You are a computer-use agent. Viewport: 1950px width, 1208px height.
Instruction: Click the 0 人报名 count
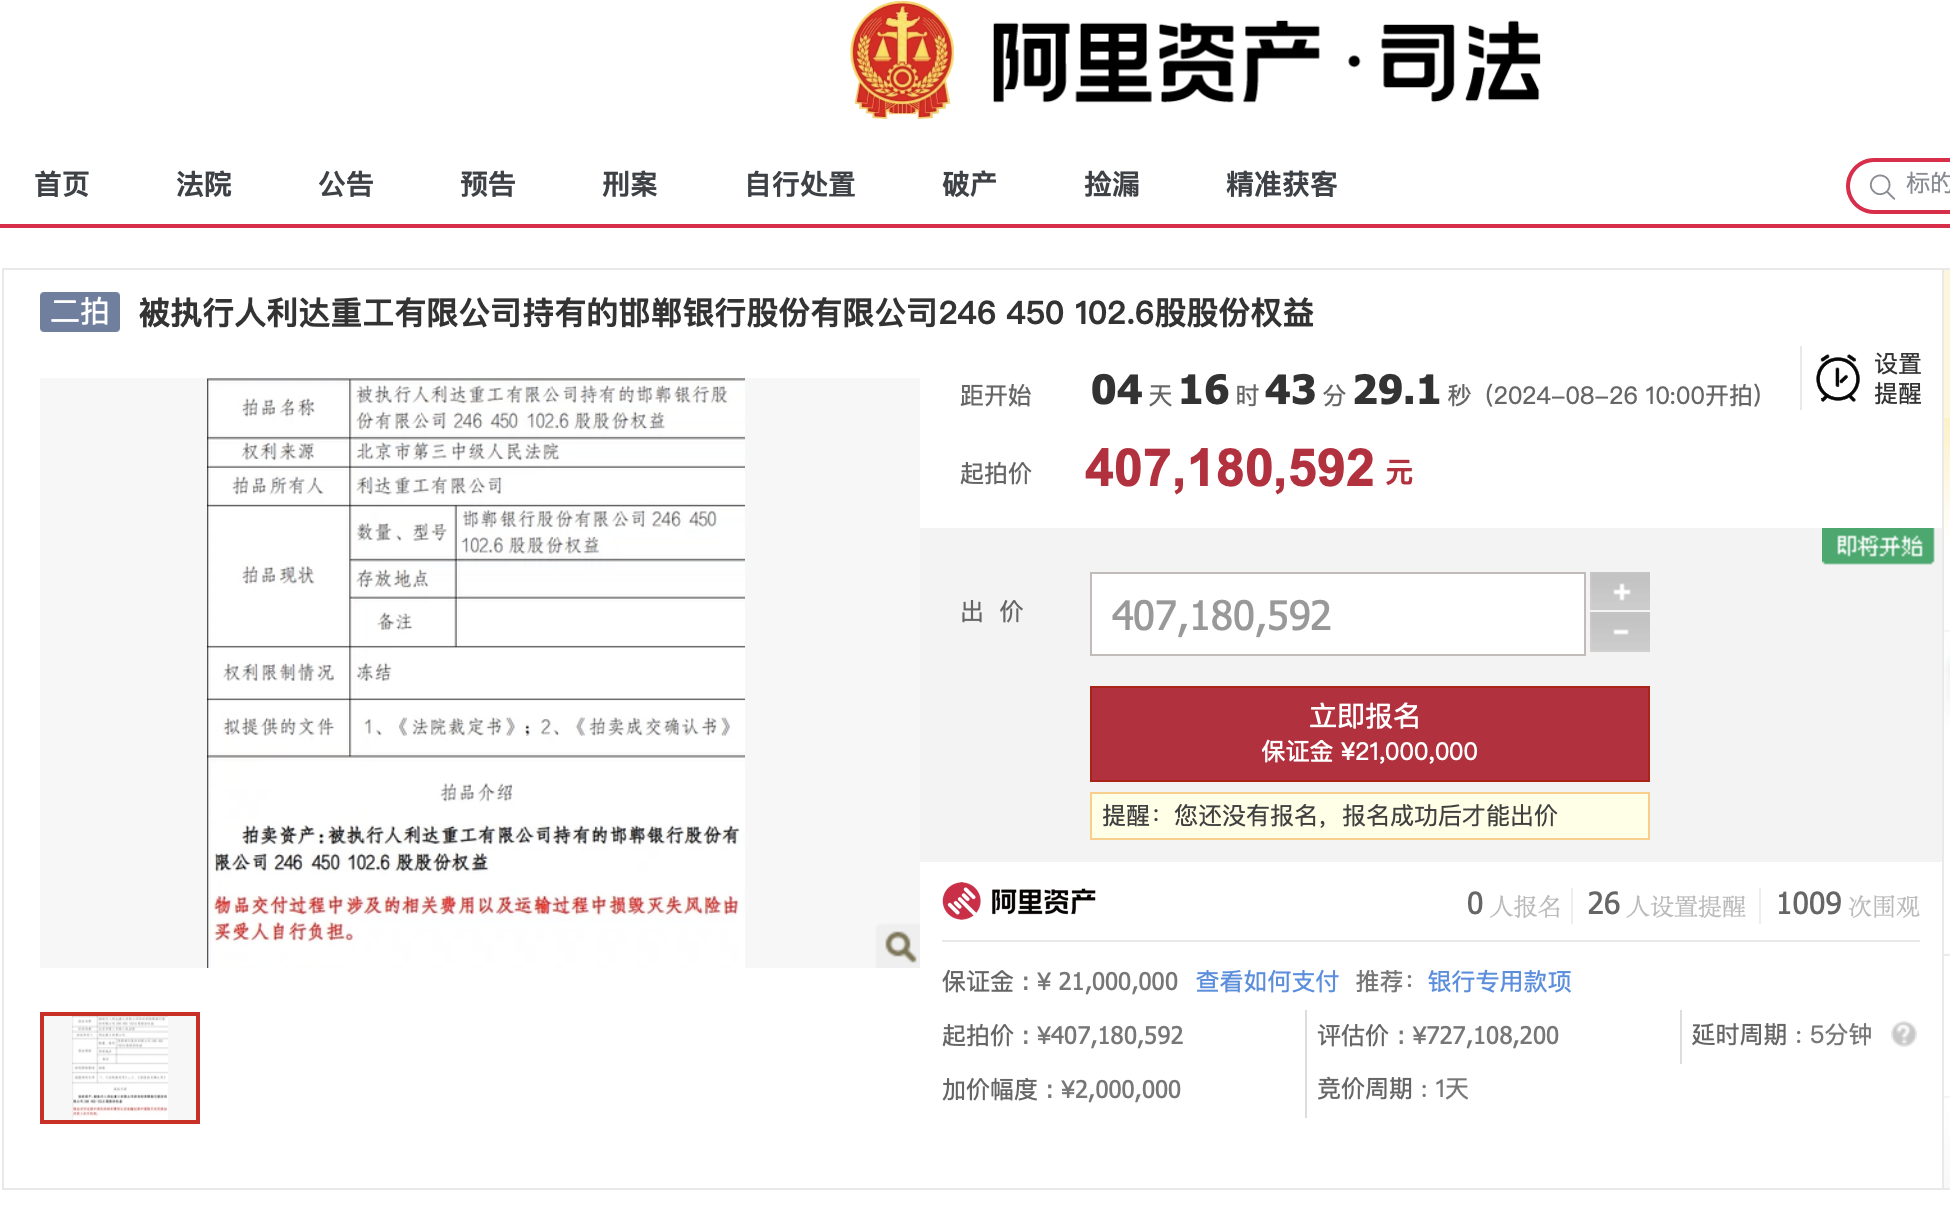(x=1513, y=904)
